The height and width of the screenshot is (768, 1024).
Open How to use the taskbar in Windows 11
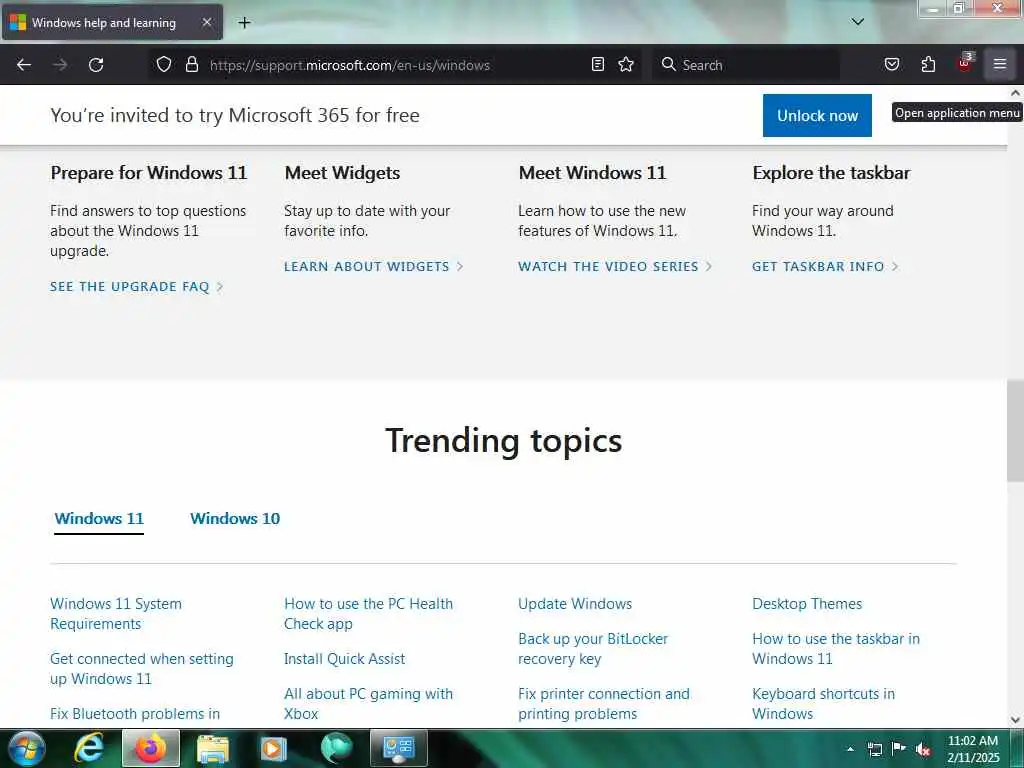835,649
